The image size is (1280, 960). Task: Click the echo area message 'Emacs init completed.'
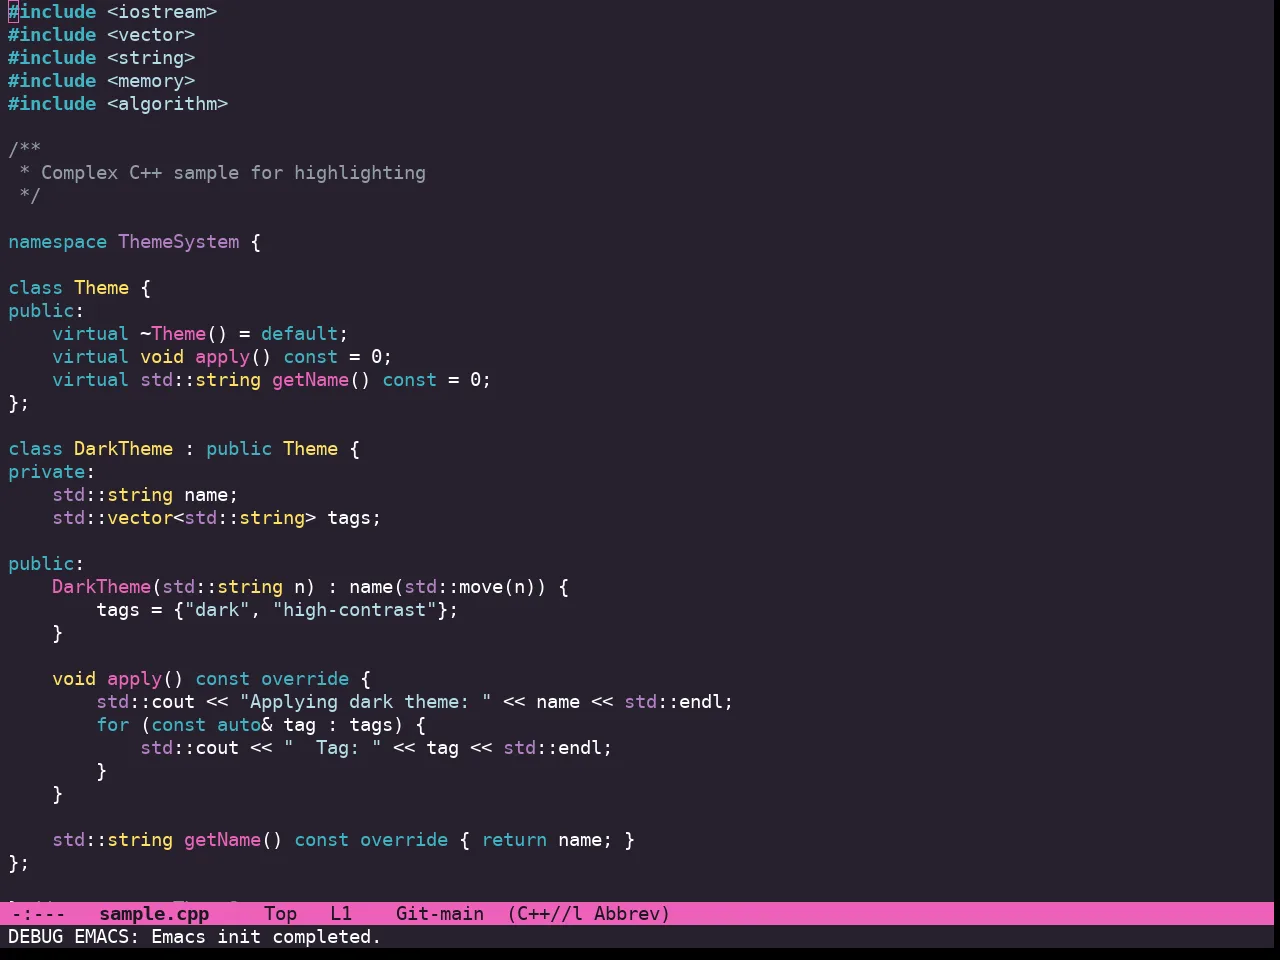(x=266, y=937)
